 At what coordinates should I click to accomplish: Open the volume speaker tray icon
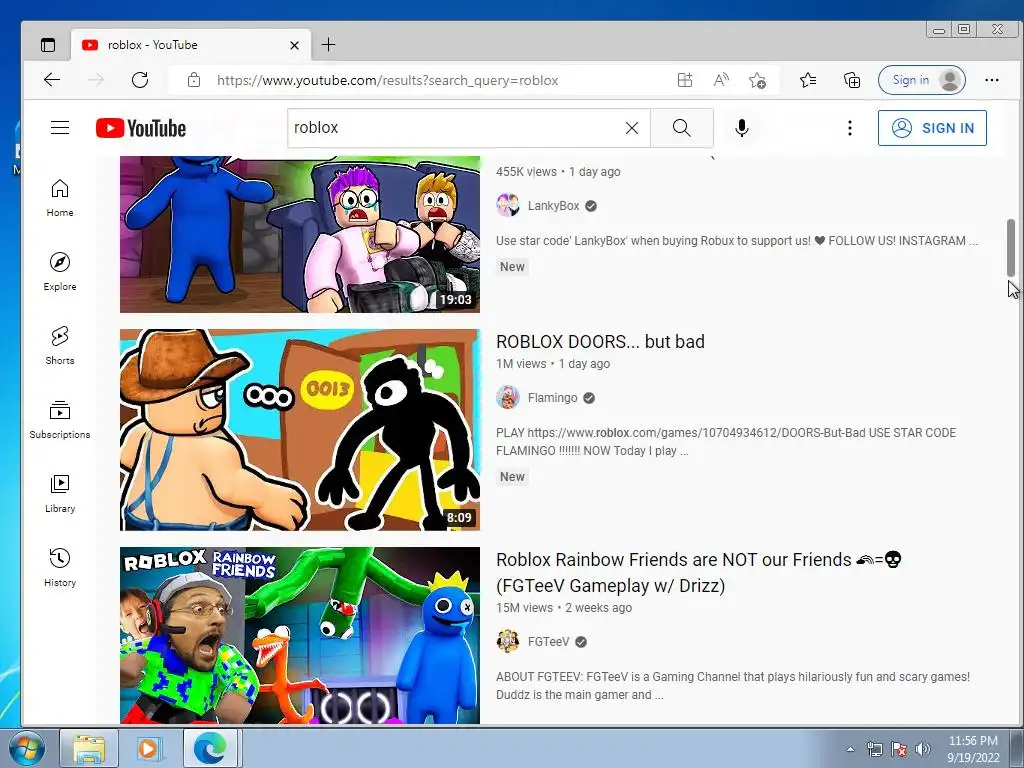tap(923, 749)
